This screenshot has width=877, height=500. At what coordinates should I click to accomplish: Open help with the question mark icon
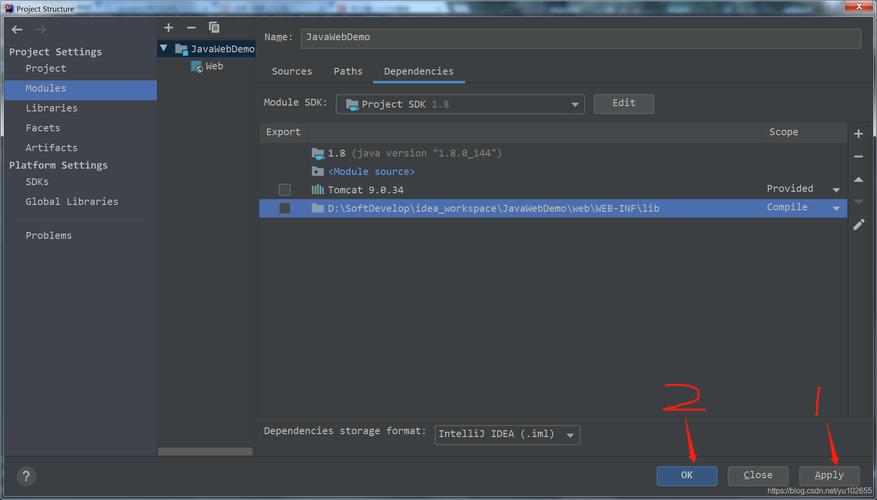26,476
